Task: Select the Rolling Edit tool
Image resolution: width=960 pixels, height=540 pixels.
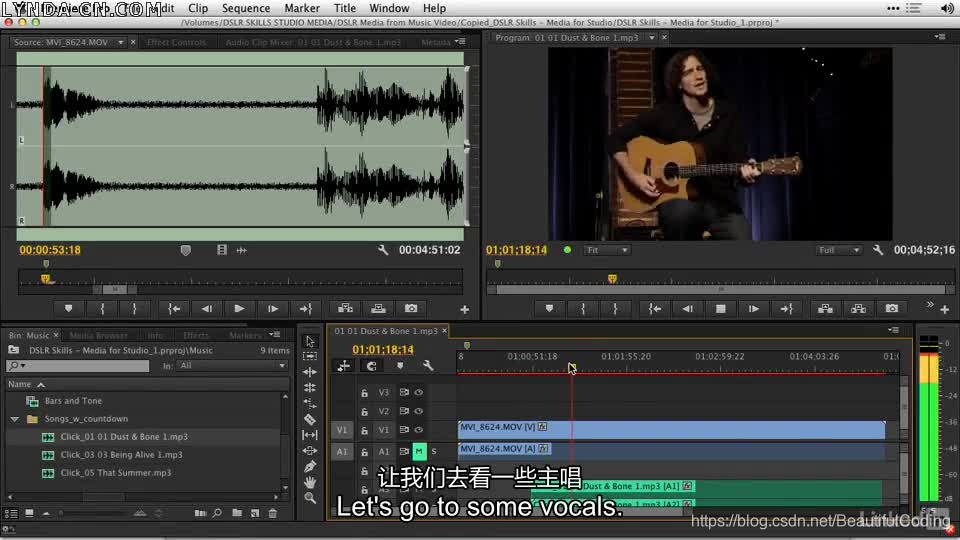Action: click(x=310, y=388)
